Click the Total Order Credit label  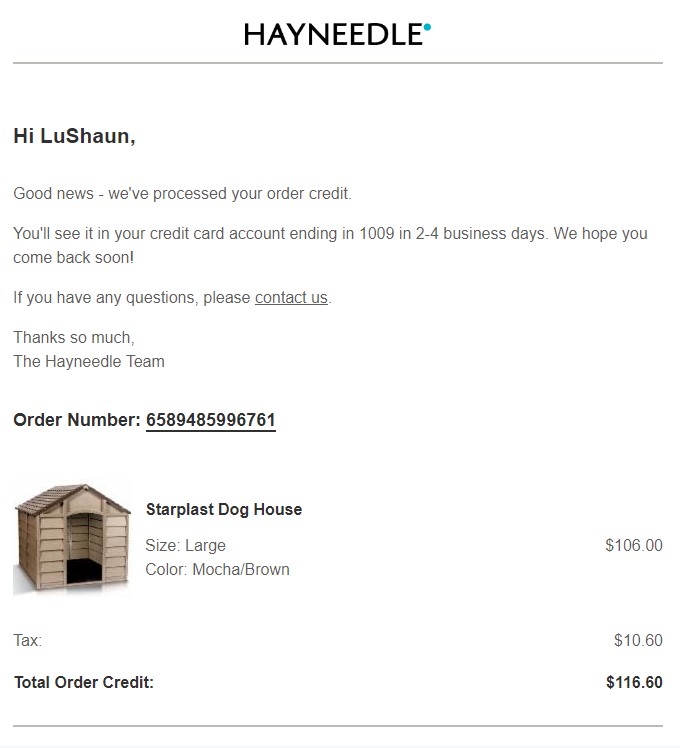tap(84, 683)
